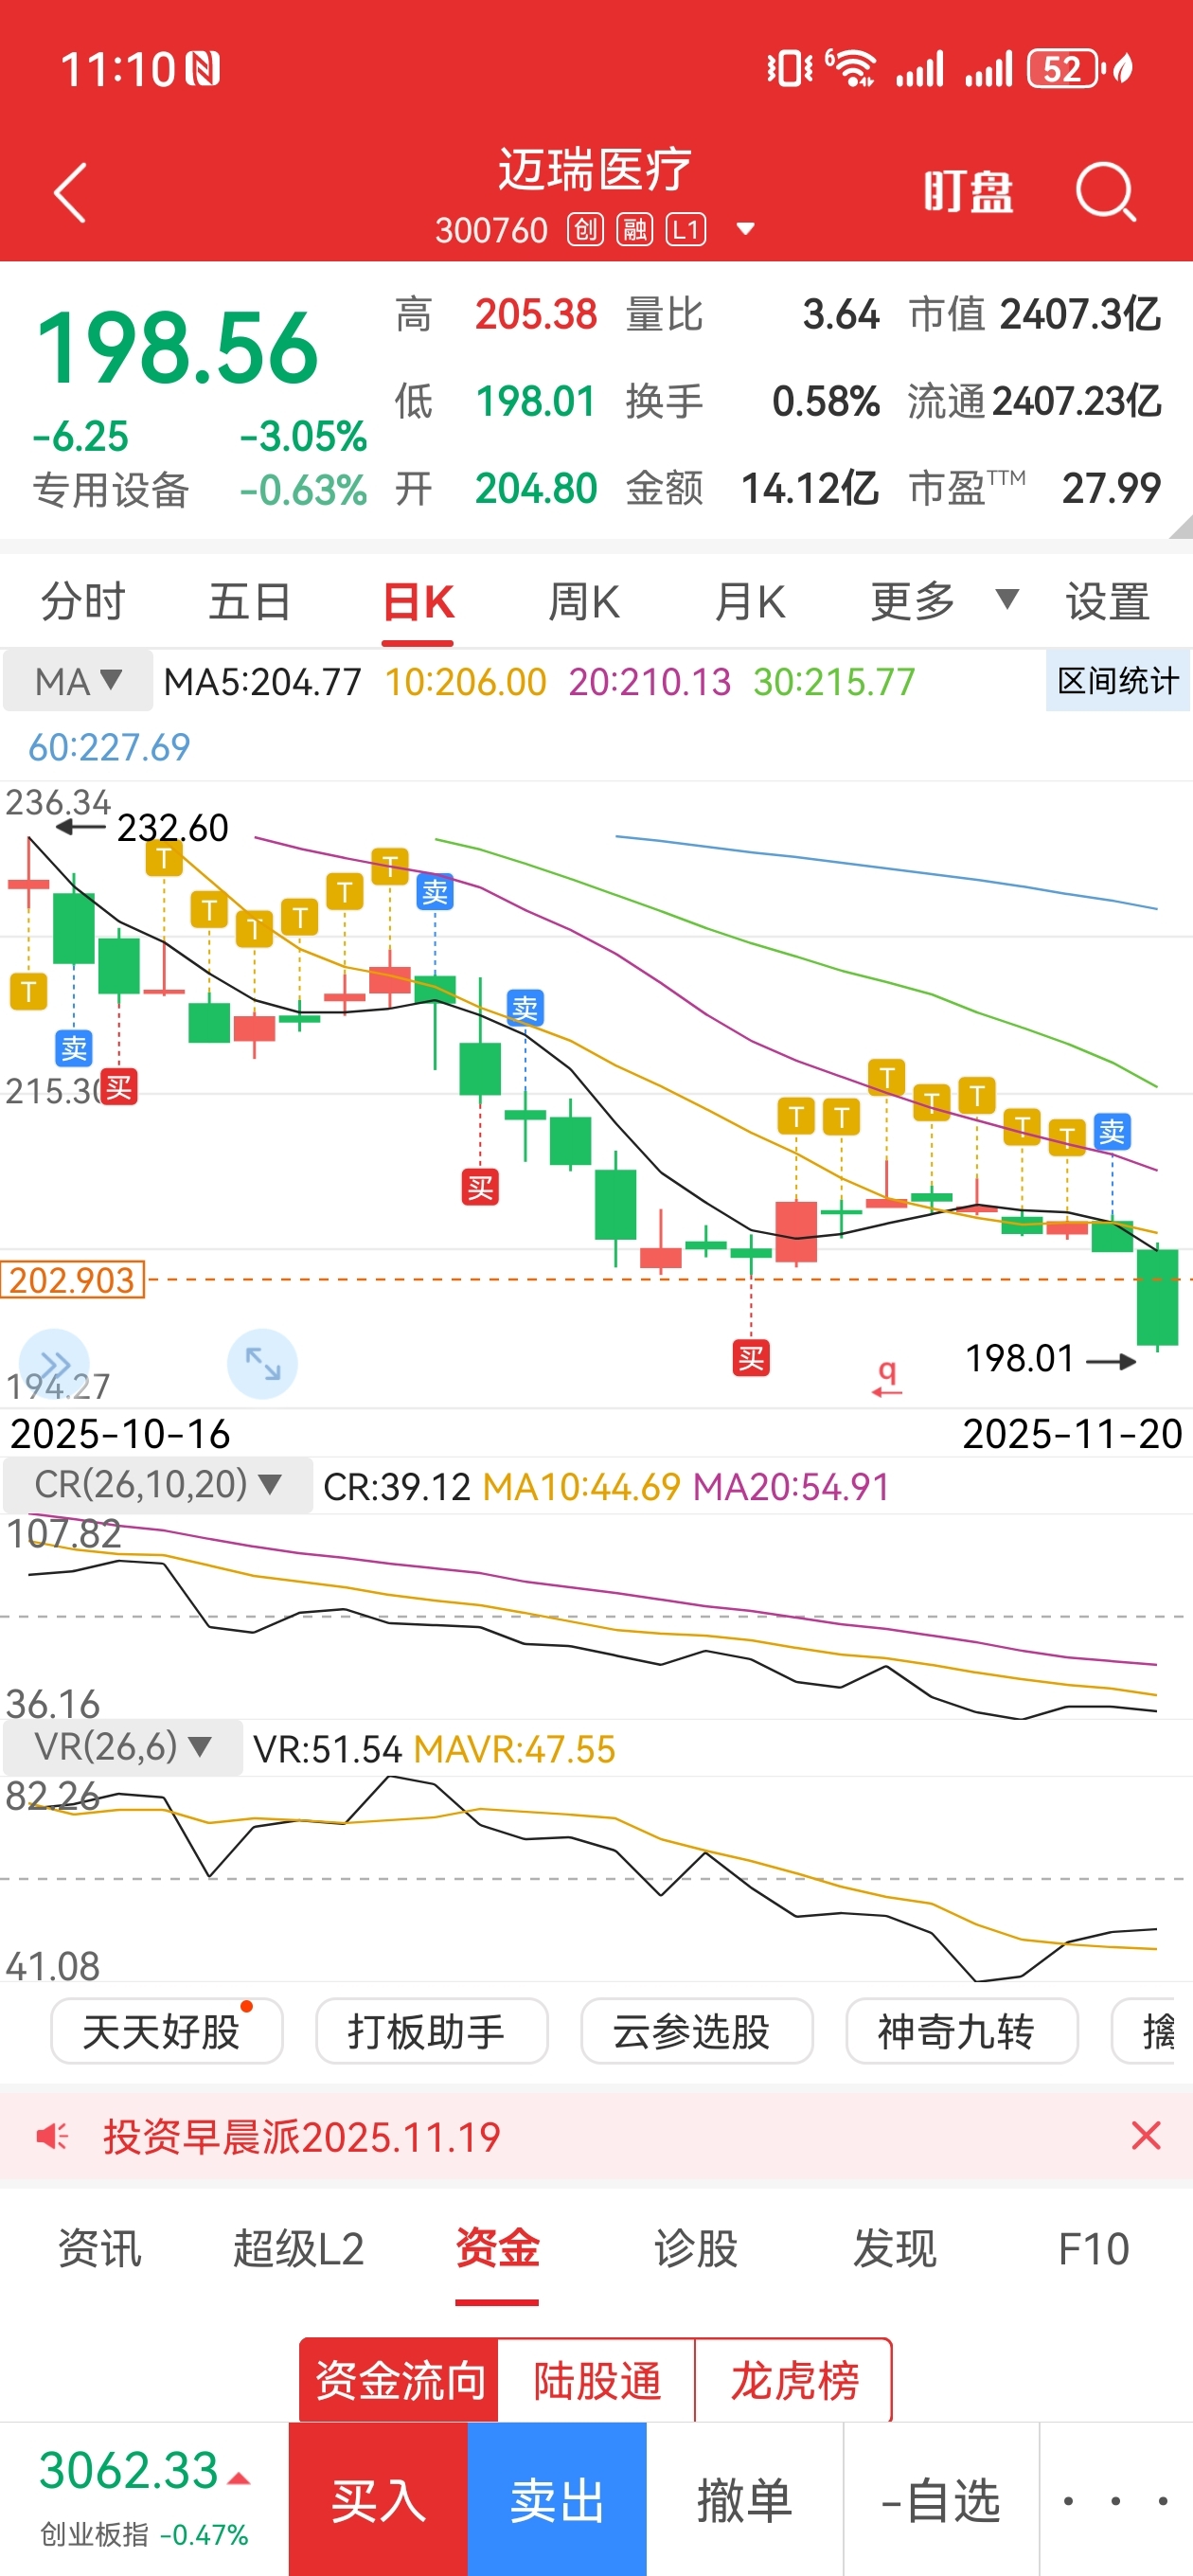
Task: Remove from watchlist via -自选
Action: pos(941,2499)
